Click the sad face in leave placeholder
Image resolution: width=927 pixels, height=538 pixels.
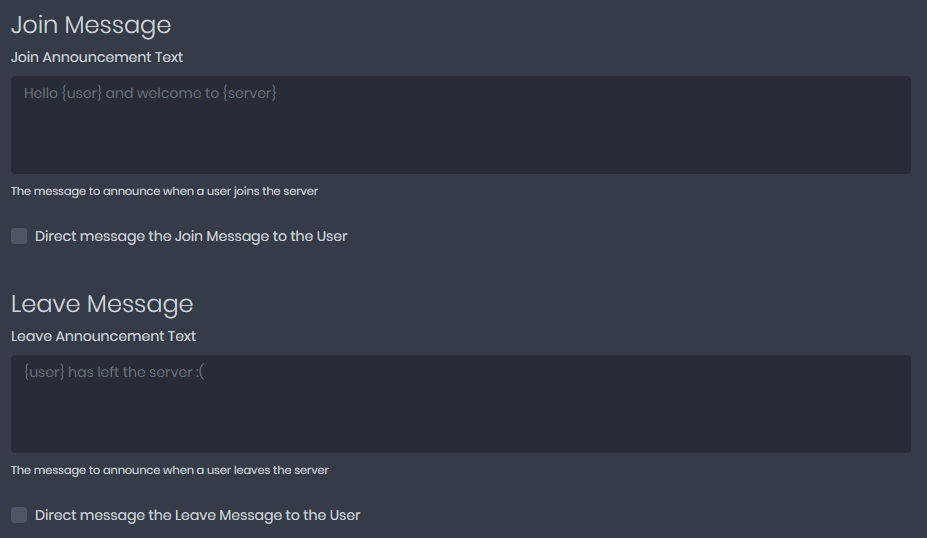[201, 372]
